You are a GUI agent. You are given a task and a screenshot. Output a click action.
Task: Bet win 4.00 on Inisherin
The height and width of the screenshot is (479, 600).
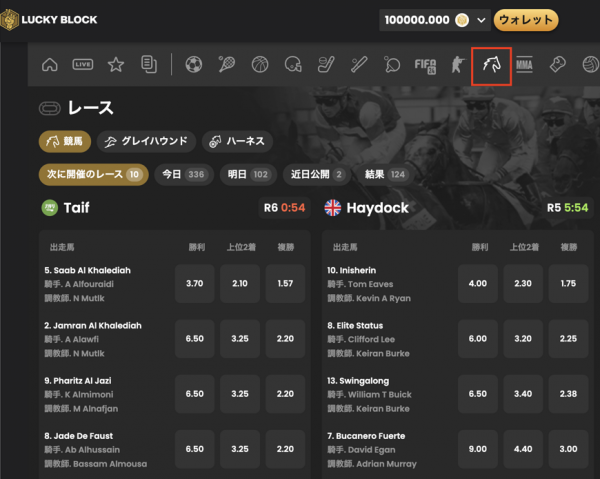pyautogui.click(x=478, y=283)
